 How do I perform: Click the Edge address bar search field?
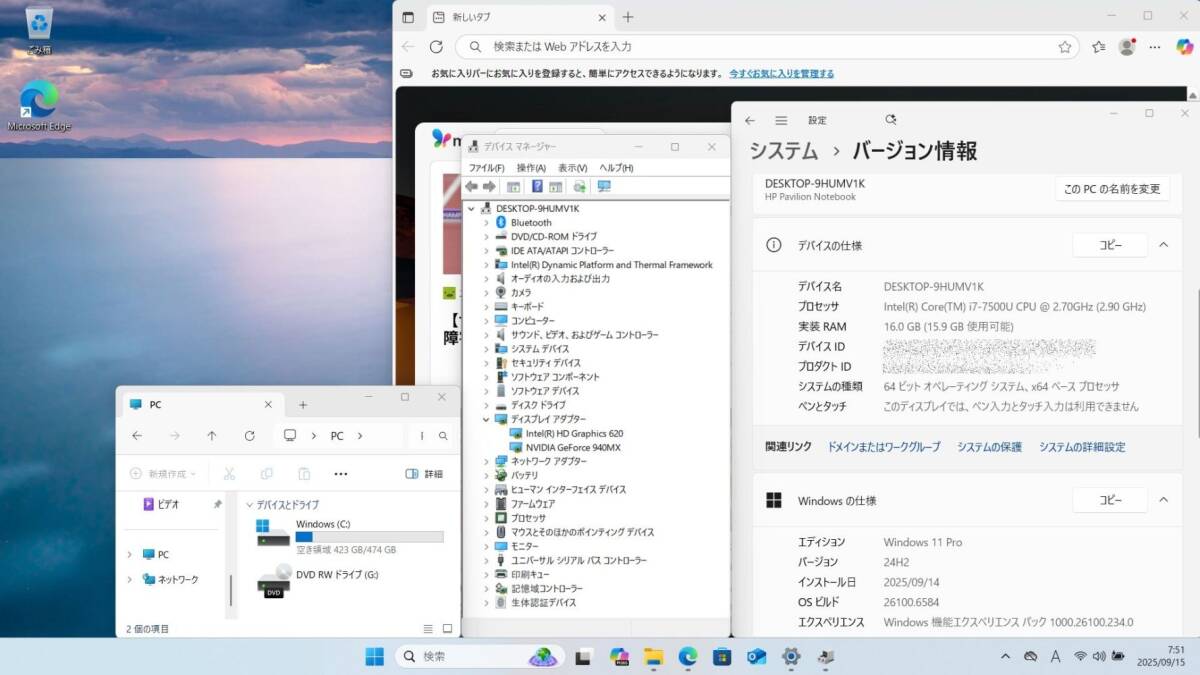tap(760, 47)
